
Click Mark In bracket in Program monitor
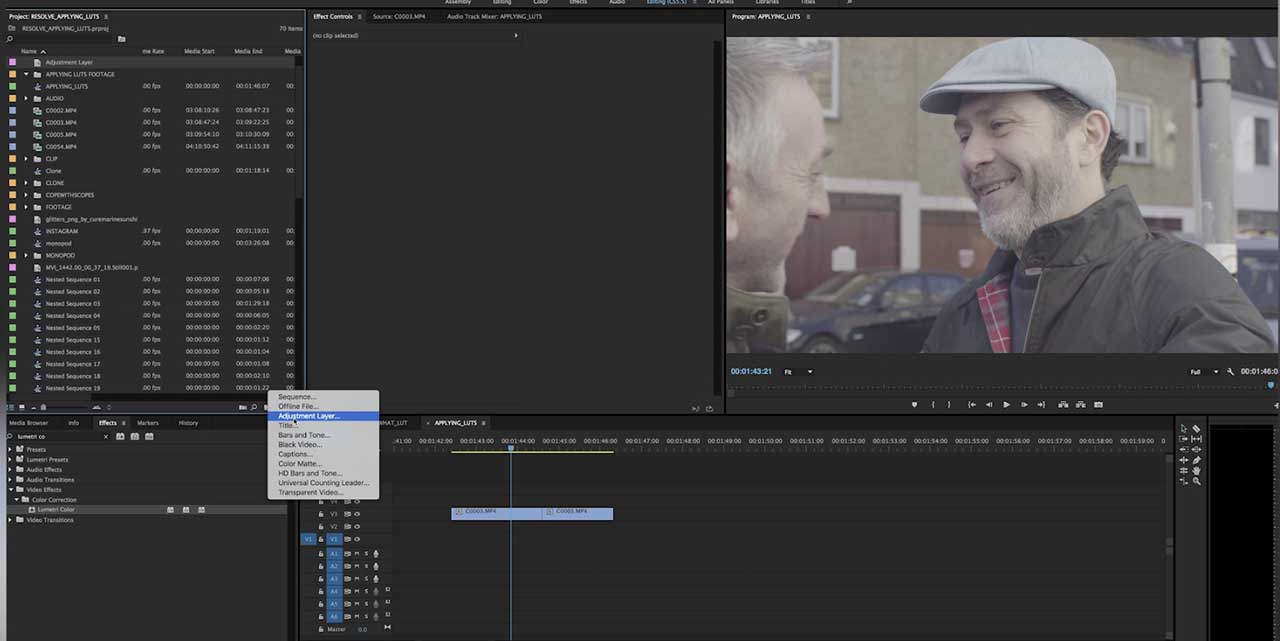coord(933,404)
